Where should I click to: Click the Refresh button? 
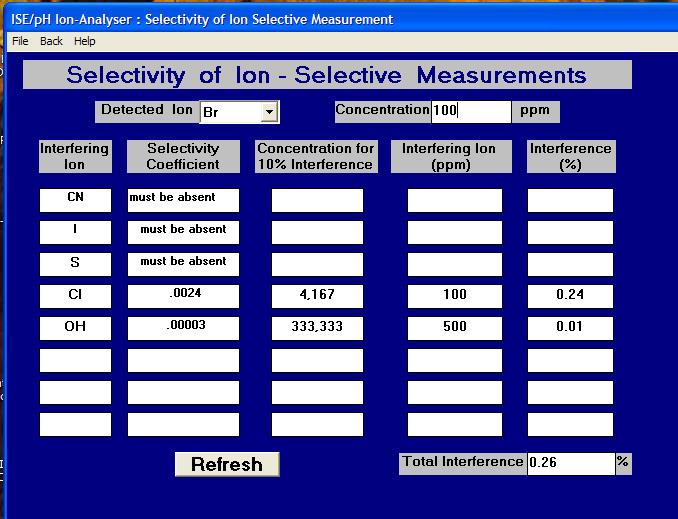[227, 465]
